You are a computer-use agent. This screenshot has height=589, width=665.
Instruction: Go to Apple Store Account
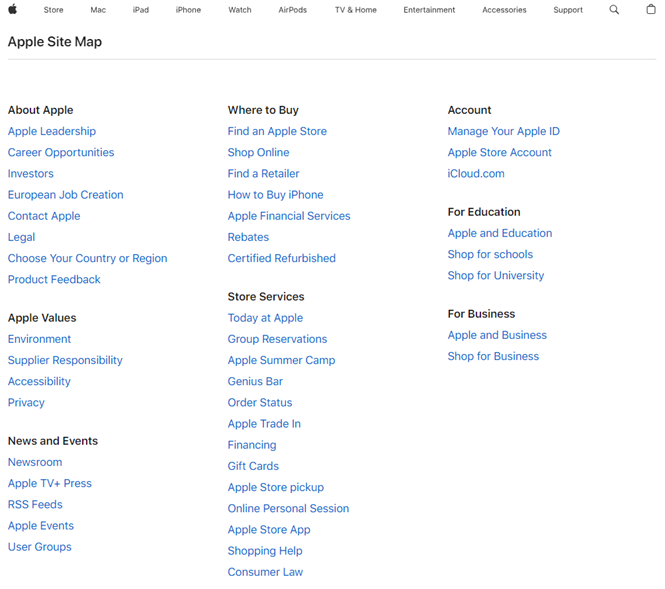point(499,153)
